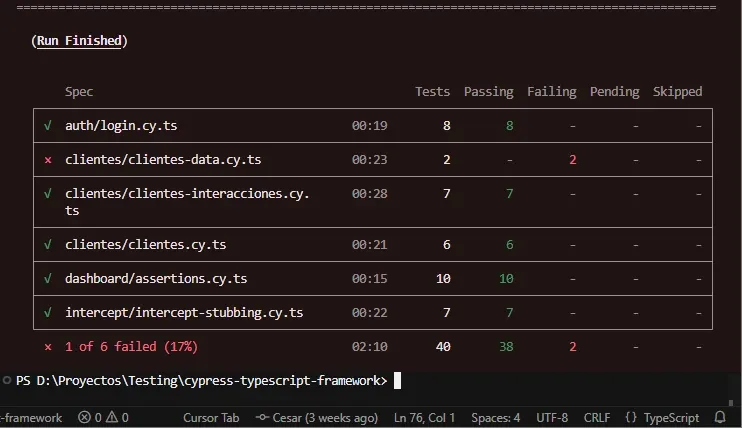Viewport: 742px width, 428px height.
Task: Change indentation via Spaces: 4
Action: click(495, 418)
